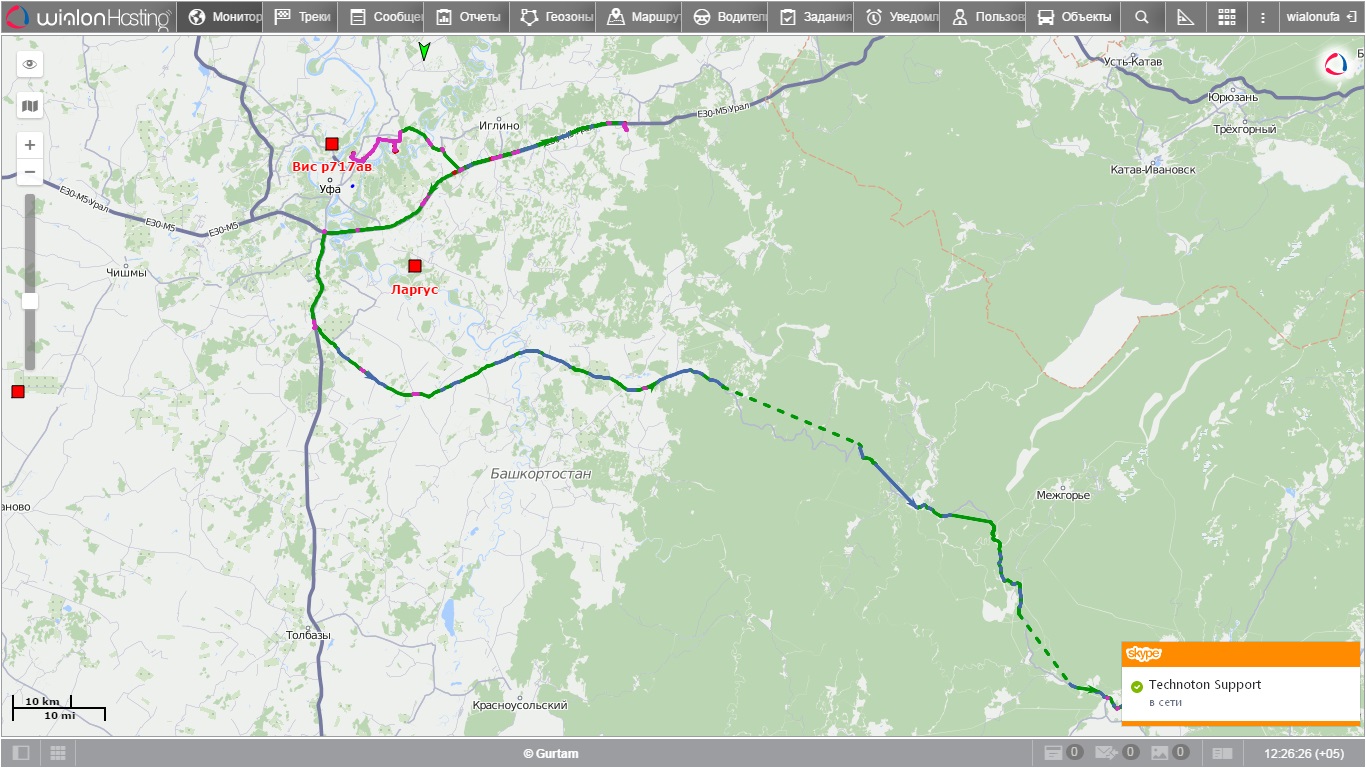This screenshot has height=768, width=1366.
Task: Switch to the Треки tracks tab
Action: pos(305,17)
